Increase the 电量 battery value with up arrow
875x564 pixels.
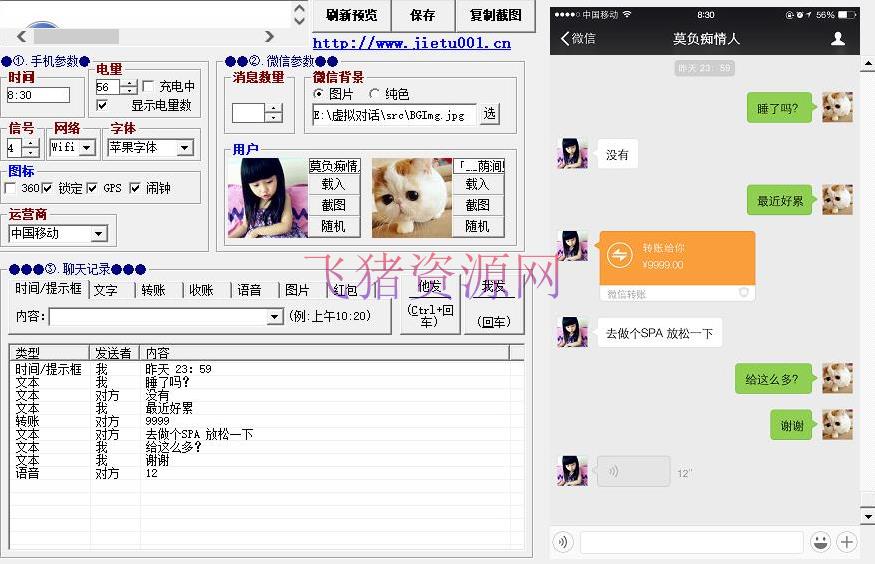129,83
